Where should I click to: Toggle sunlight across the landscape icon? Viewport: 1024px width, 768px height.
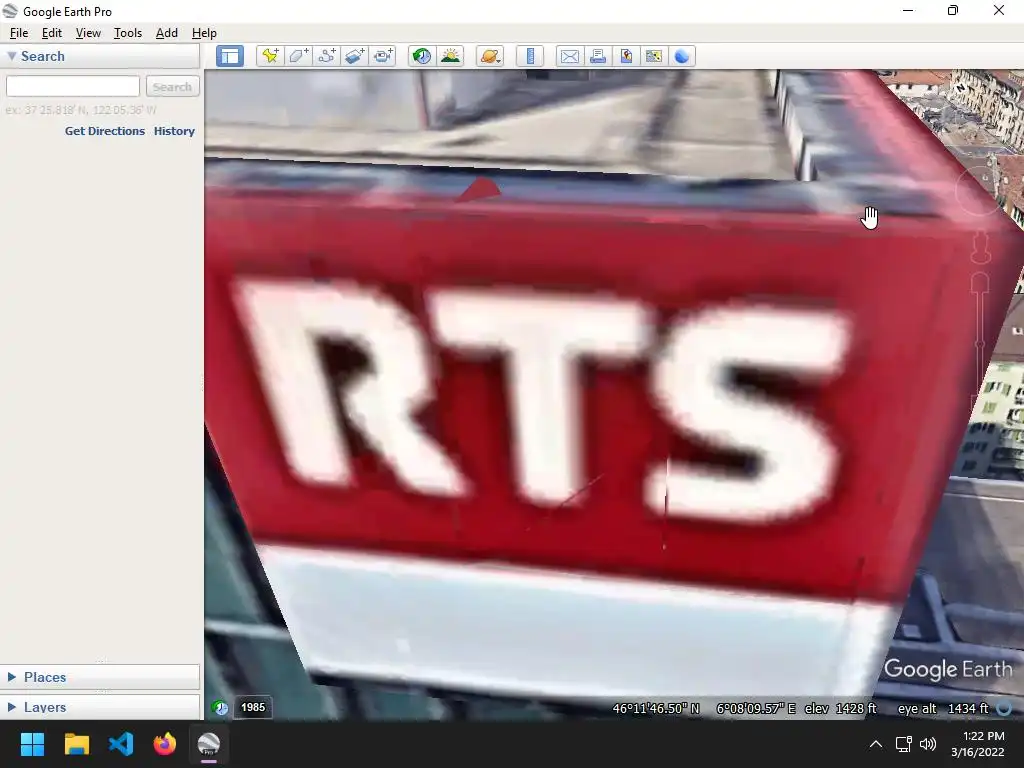(451, 56)
